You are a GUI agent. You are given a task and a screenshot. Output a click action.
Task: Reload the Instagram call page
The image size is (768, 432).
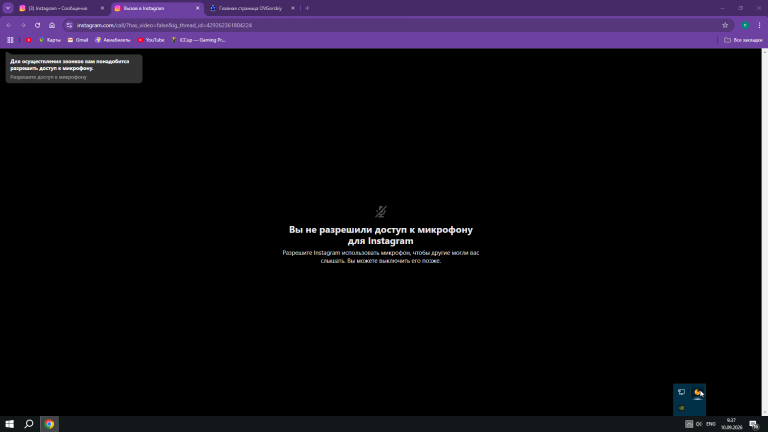(37, 25)
